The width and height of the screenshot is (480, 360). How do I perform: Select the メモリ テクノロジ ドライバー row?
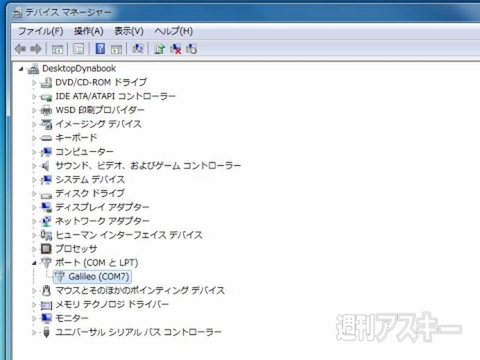112,304
